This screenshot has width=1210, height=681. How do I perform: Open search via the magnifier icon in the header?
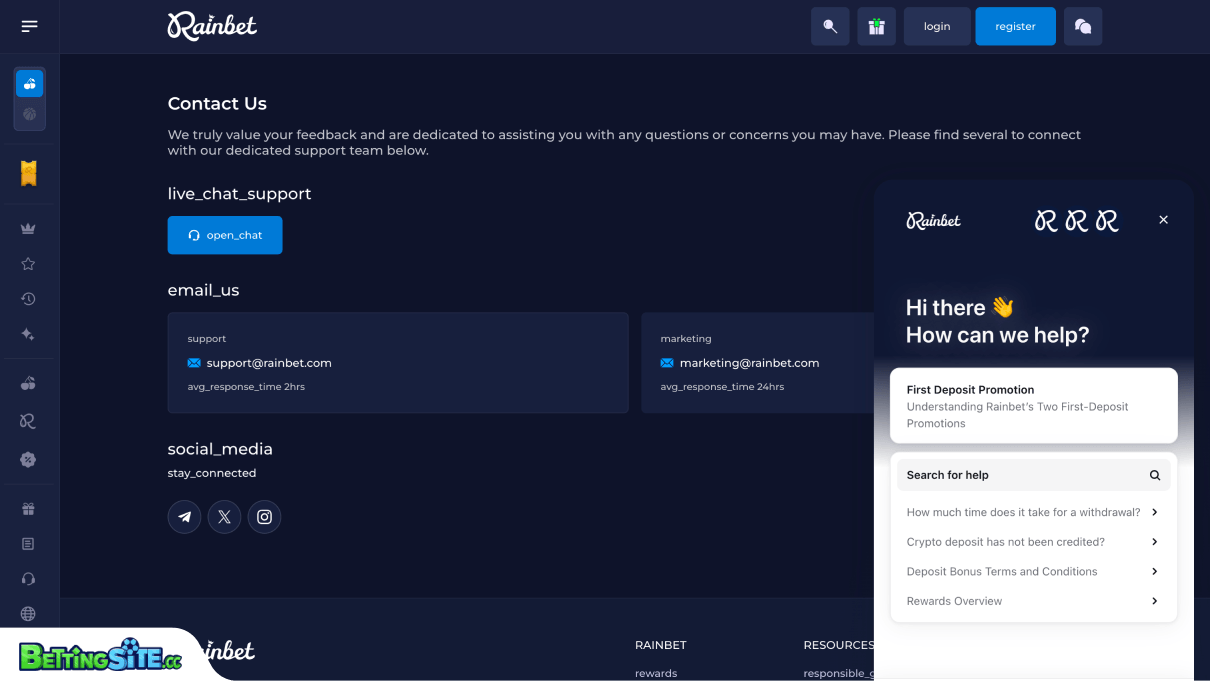pyautogui.click(x=830, y=26)
